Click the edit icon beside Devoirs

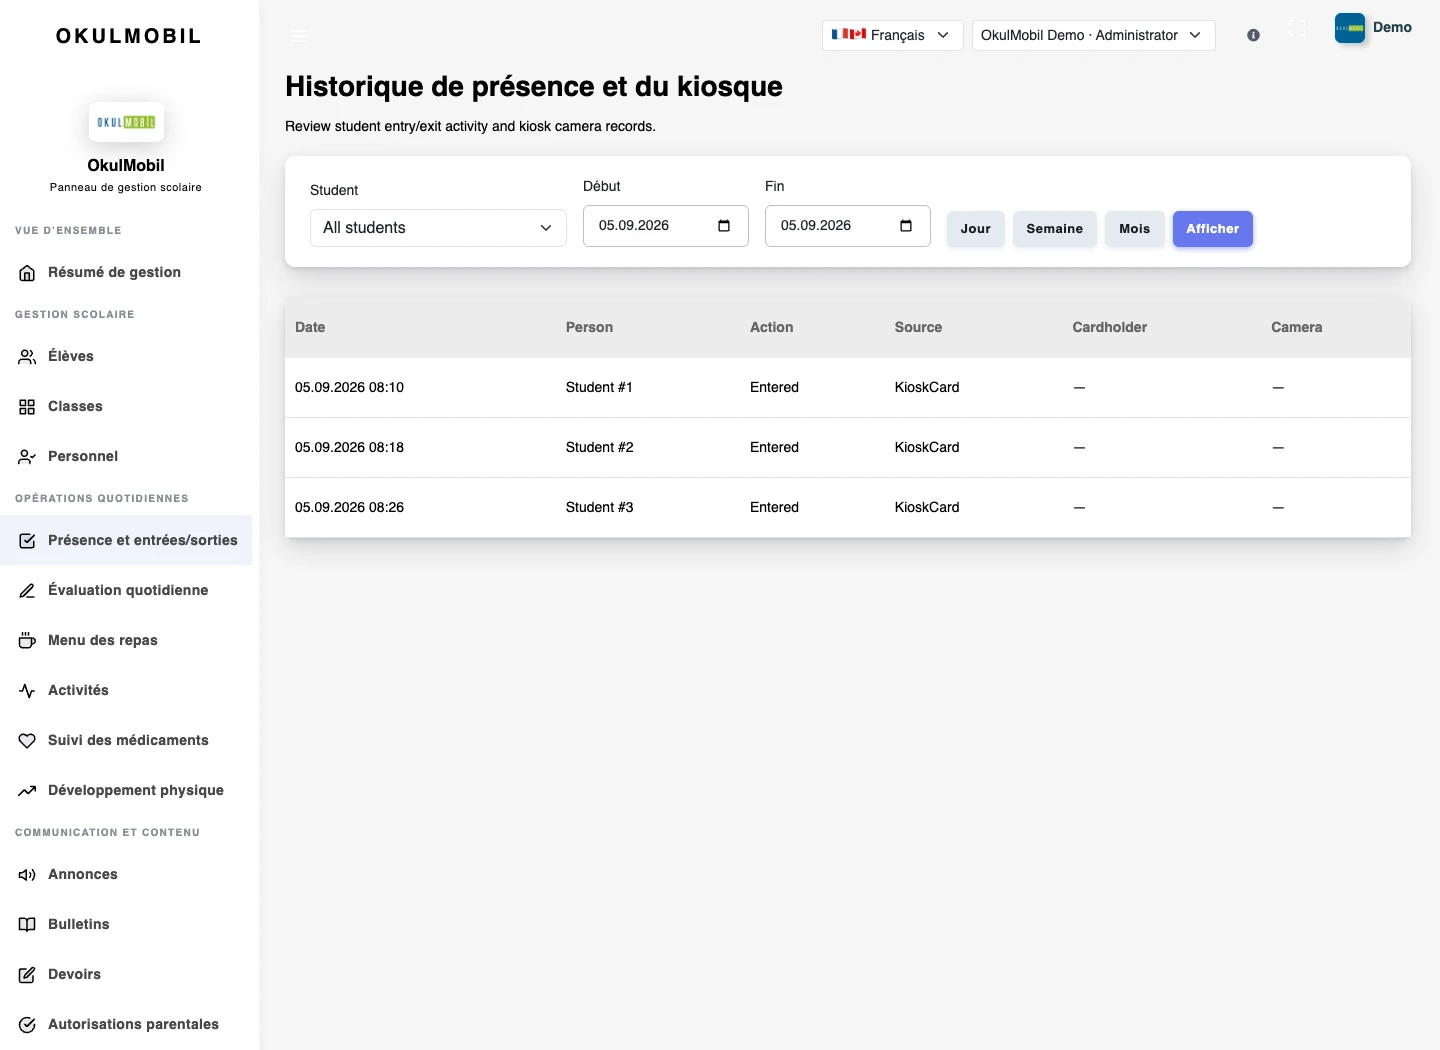click(27, 975)
